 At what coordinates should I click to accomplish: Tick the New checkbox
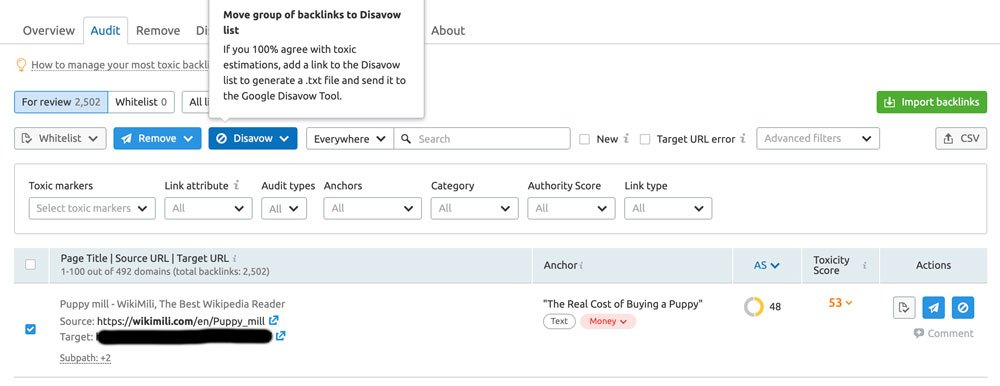(x=584, y=139)
